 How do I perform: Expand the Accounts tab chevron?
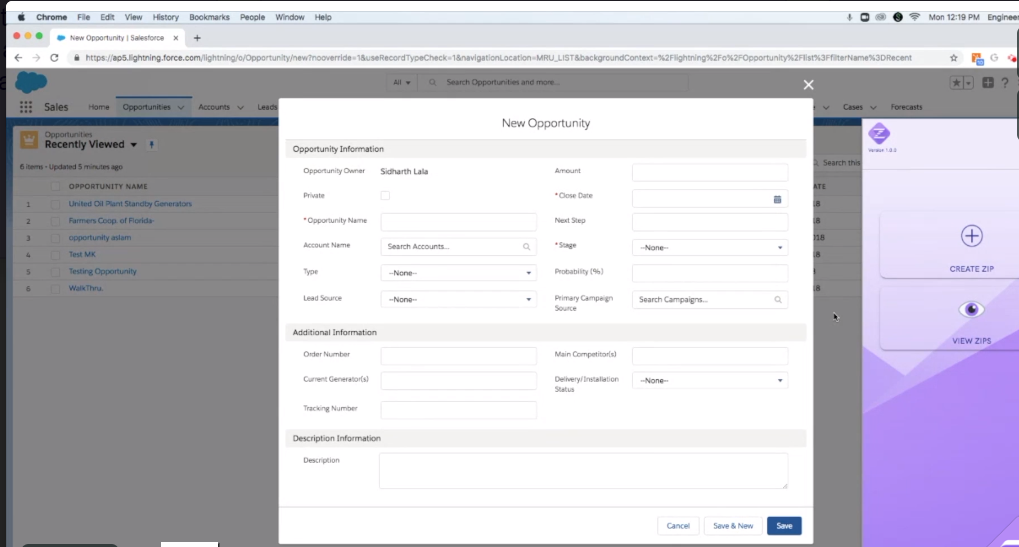(x=240, y=107)
